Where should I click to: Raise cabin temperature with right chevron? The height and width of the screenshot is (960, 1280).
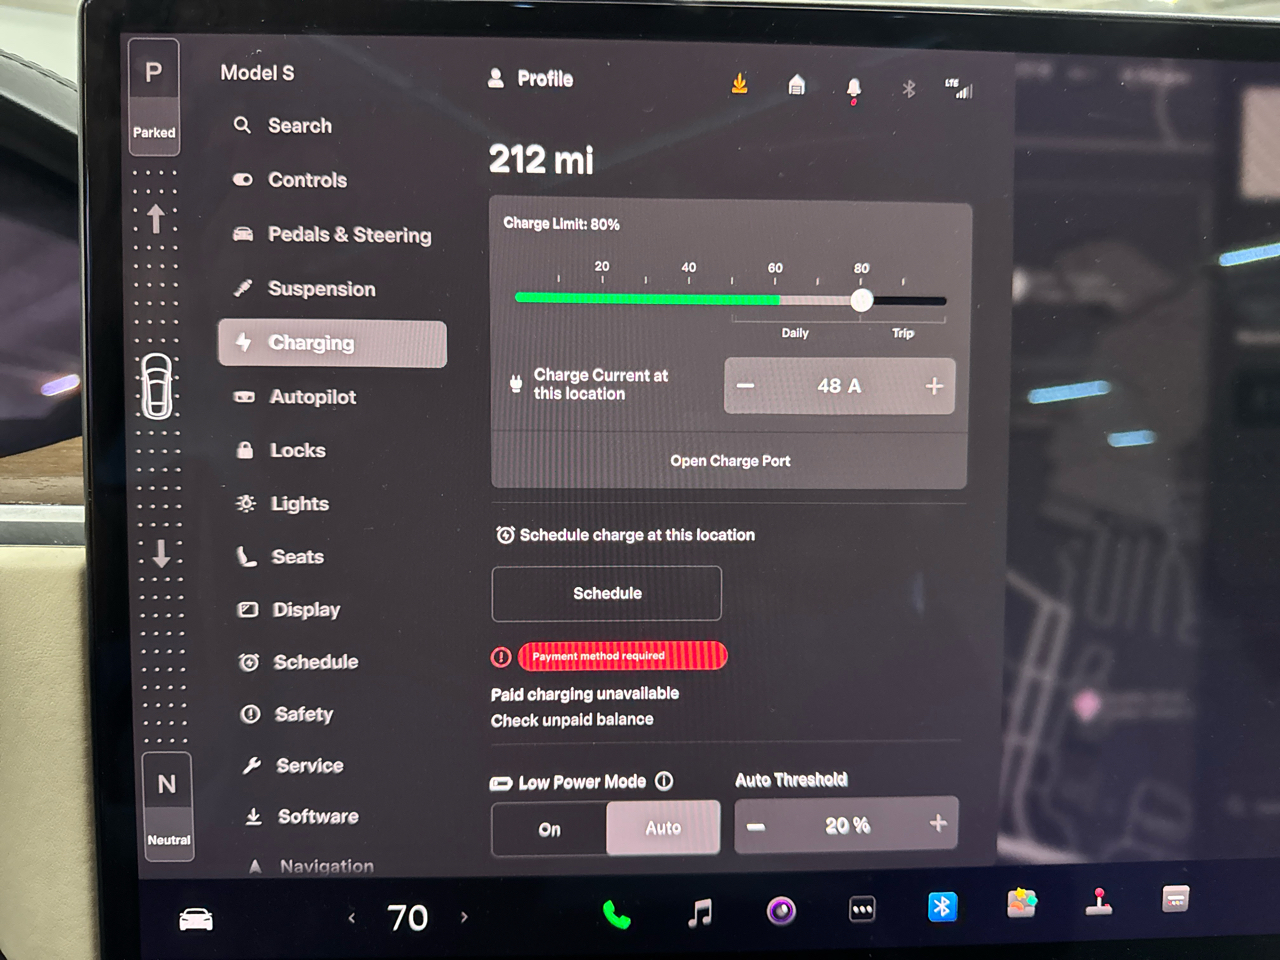(464, 916)
